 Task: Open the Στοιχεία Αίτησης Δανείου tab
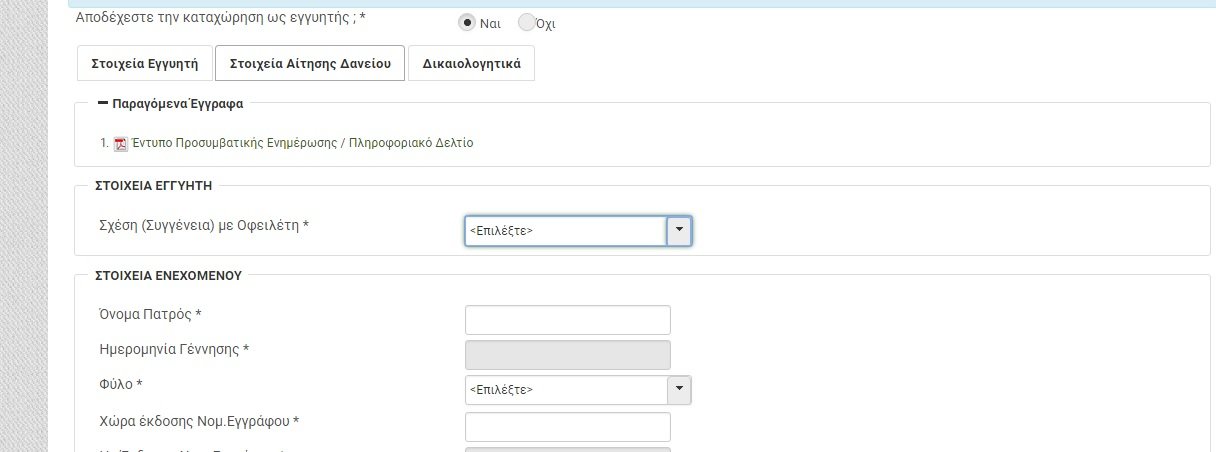pyautogui.click(x=309, y=63)
